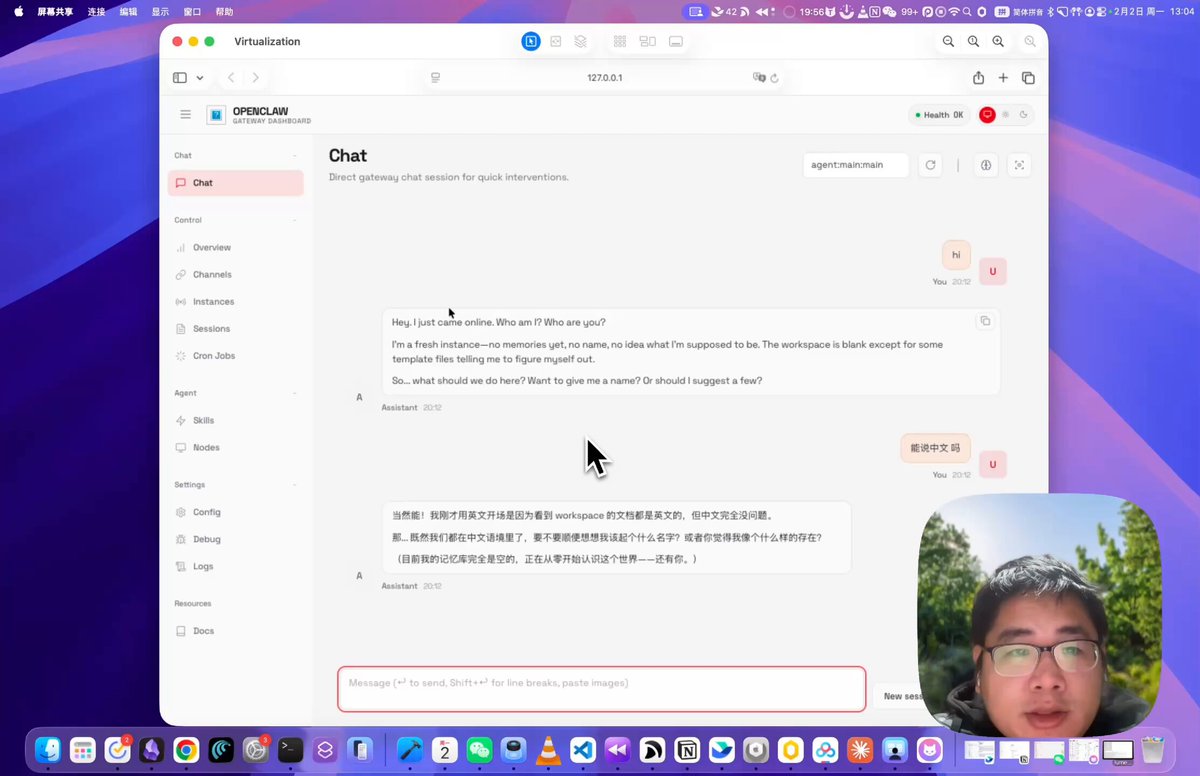
Task: Click the 'hi' user message bubble
Action: coord(956,255)
